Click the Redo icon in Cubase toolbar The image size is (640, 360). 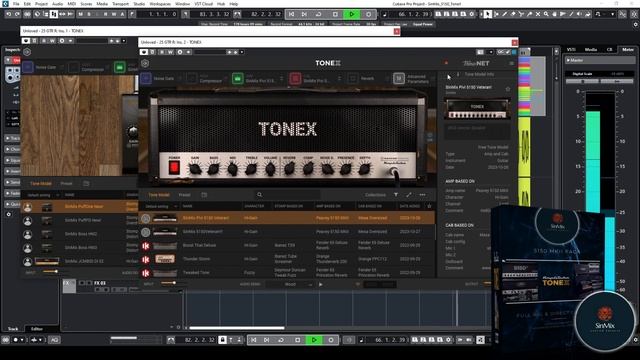17,14
